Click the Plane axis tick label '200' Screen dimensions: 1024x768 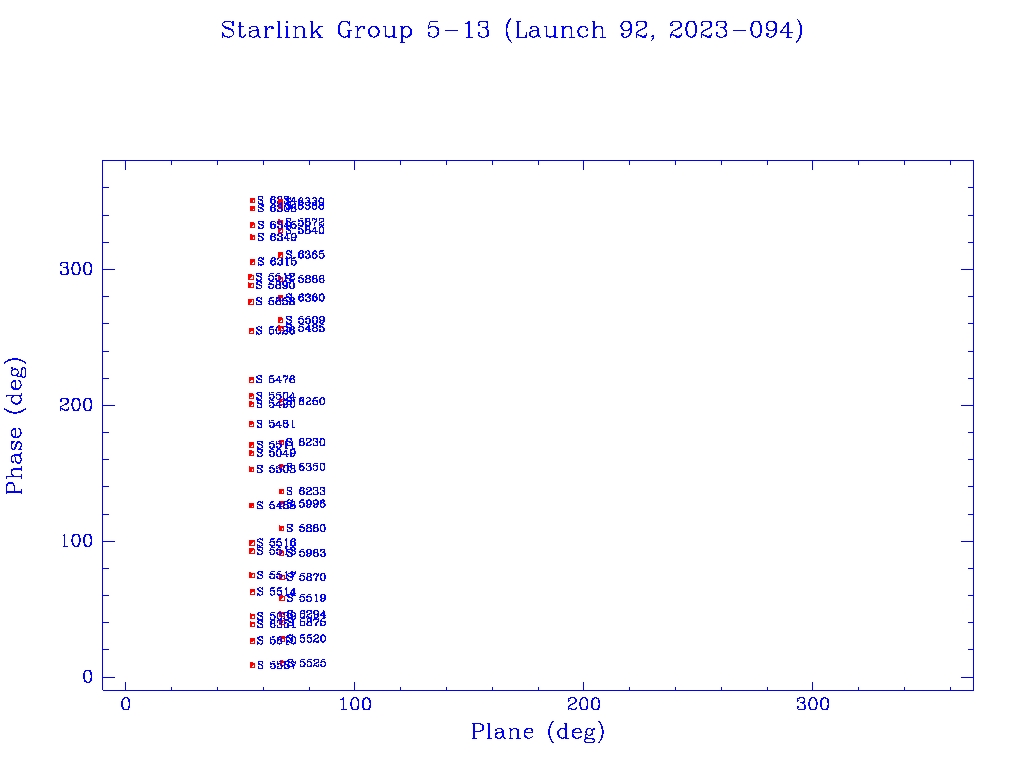(x=584, y=704)
